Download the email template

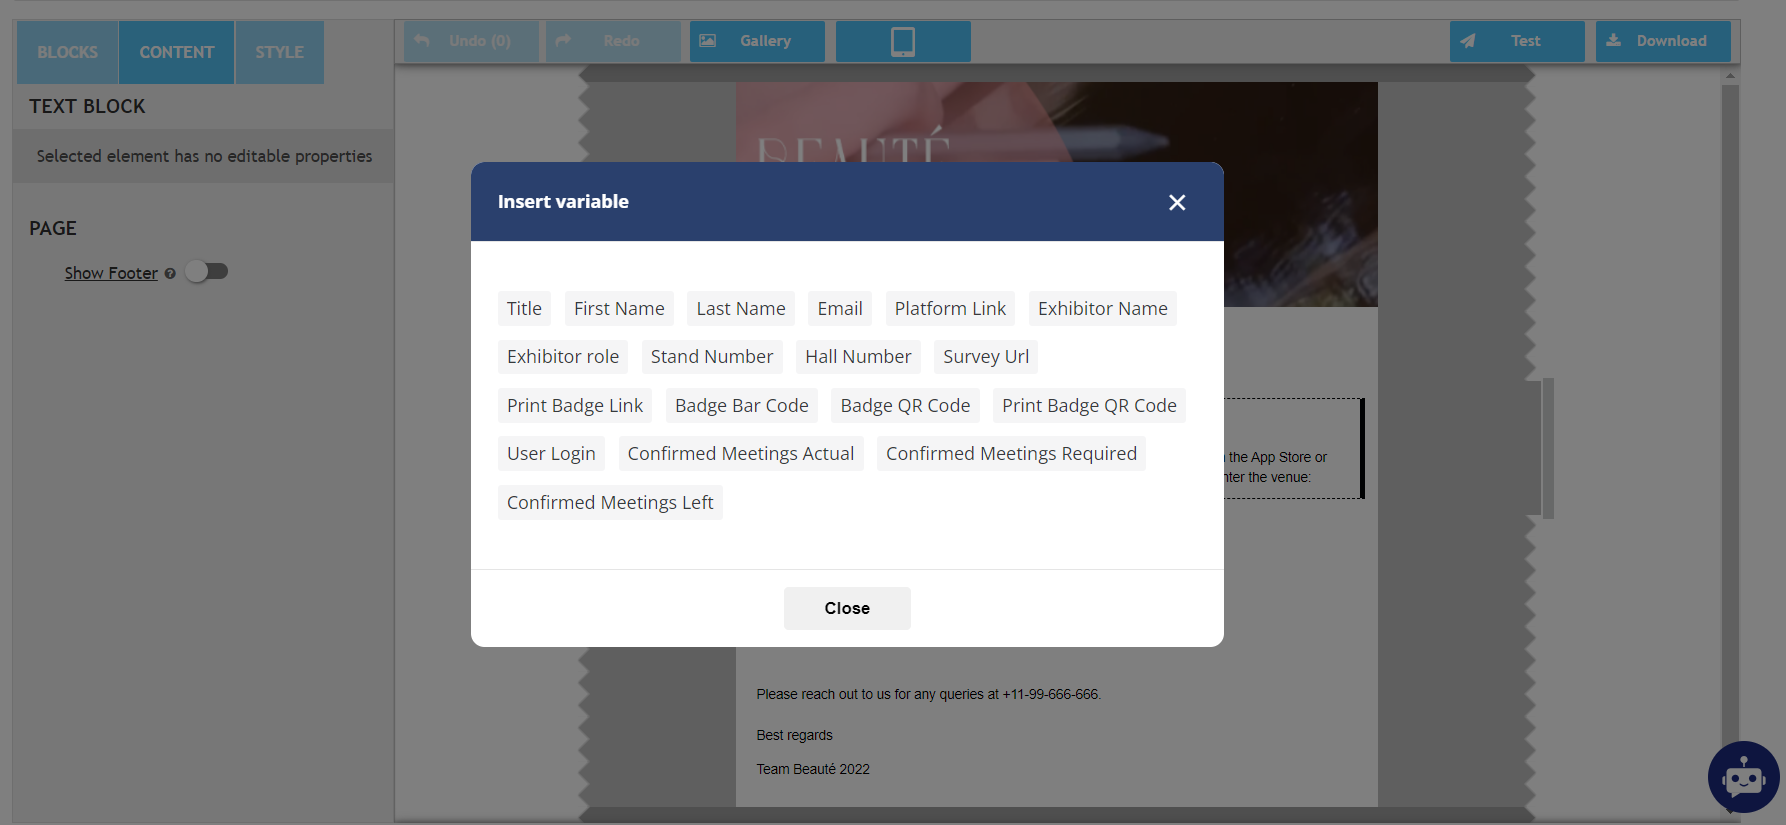(x=1662, y=41)
